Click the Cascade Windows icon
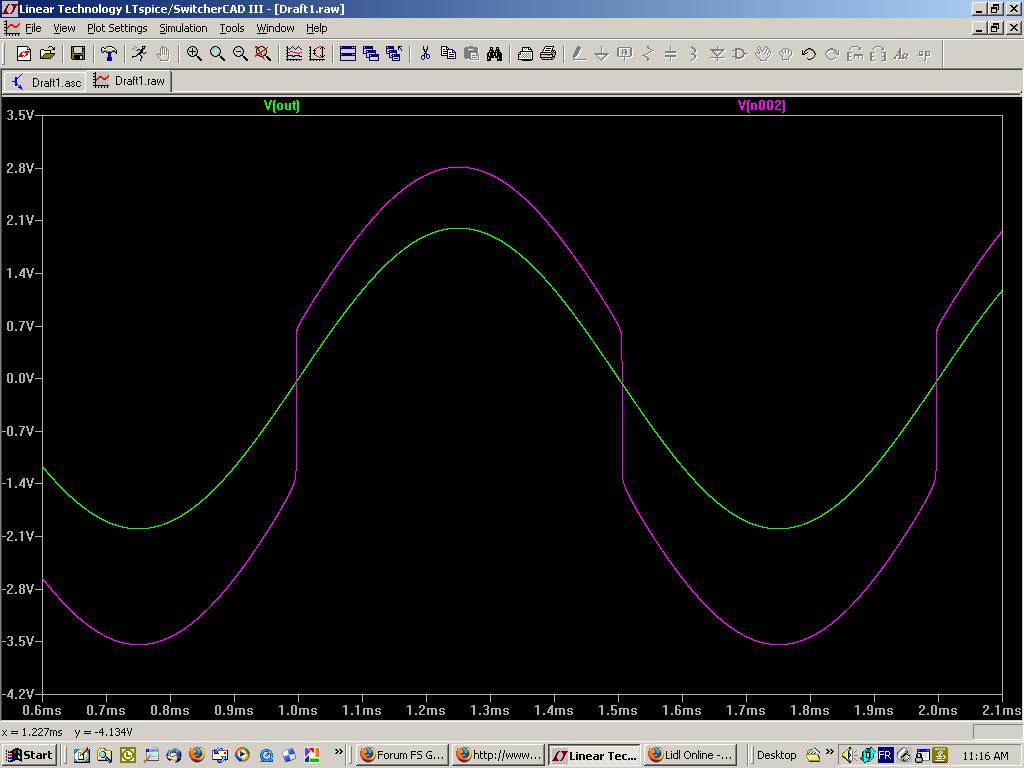This screenshot has width=1024, height=768. pos(371,54)
